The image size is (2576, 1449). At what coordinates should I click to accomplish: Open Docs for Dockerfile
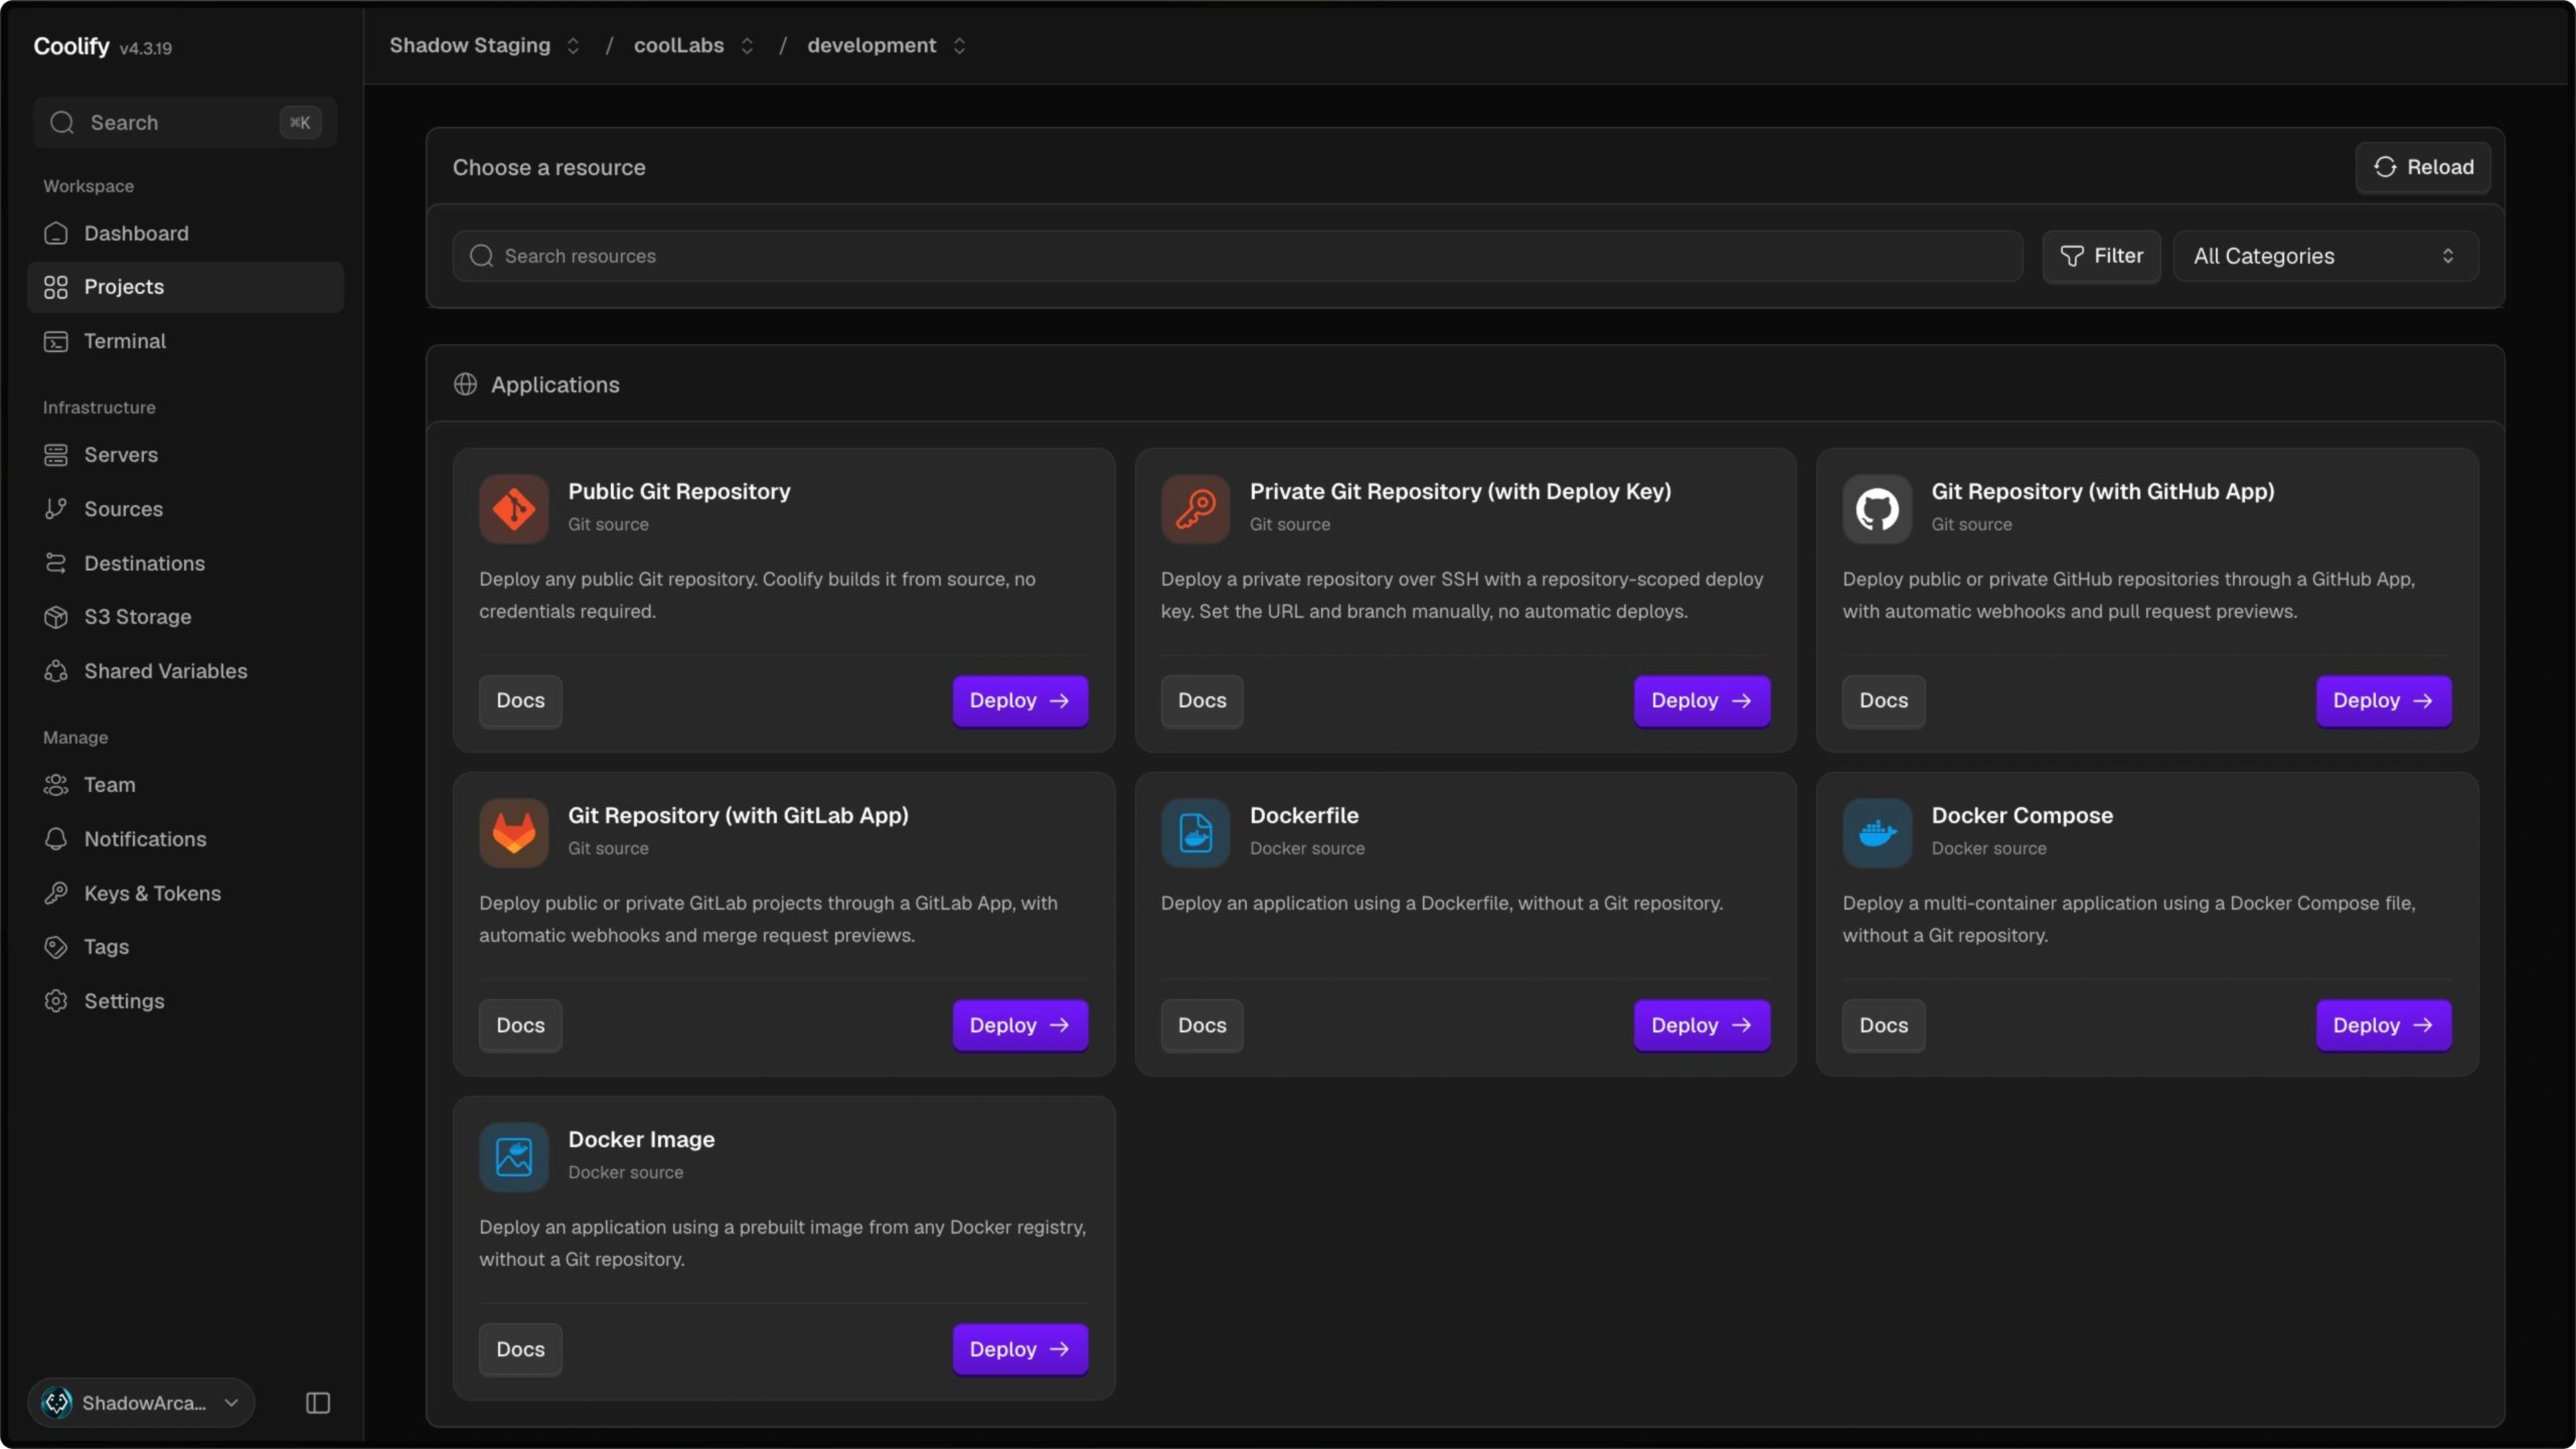[x=1202, y=1024]
